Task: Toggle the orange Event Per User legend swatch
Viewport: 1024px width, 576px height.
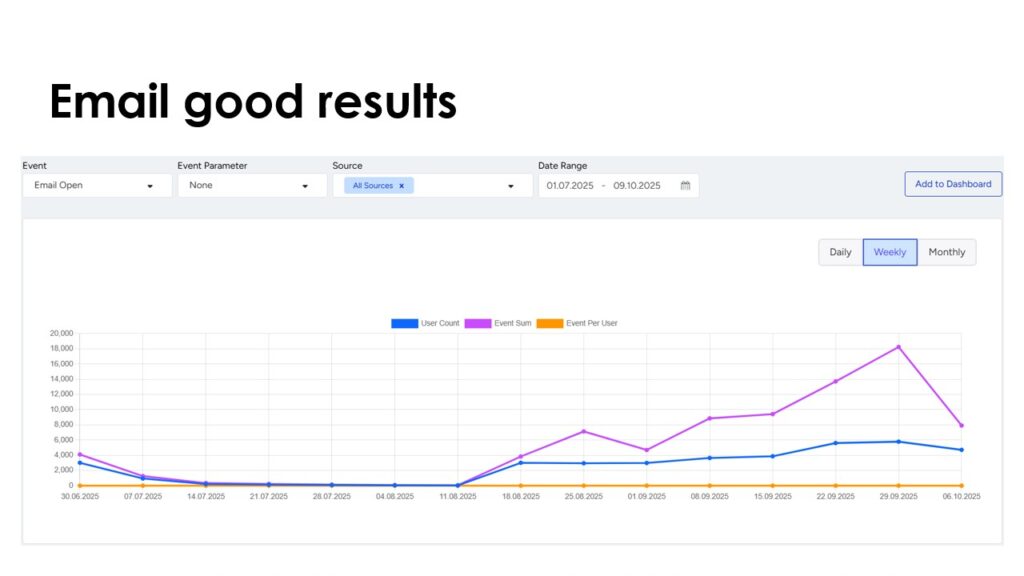Action: [550, 323]
